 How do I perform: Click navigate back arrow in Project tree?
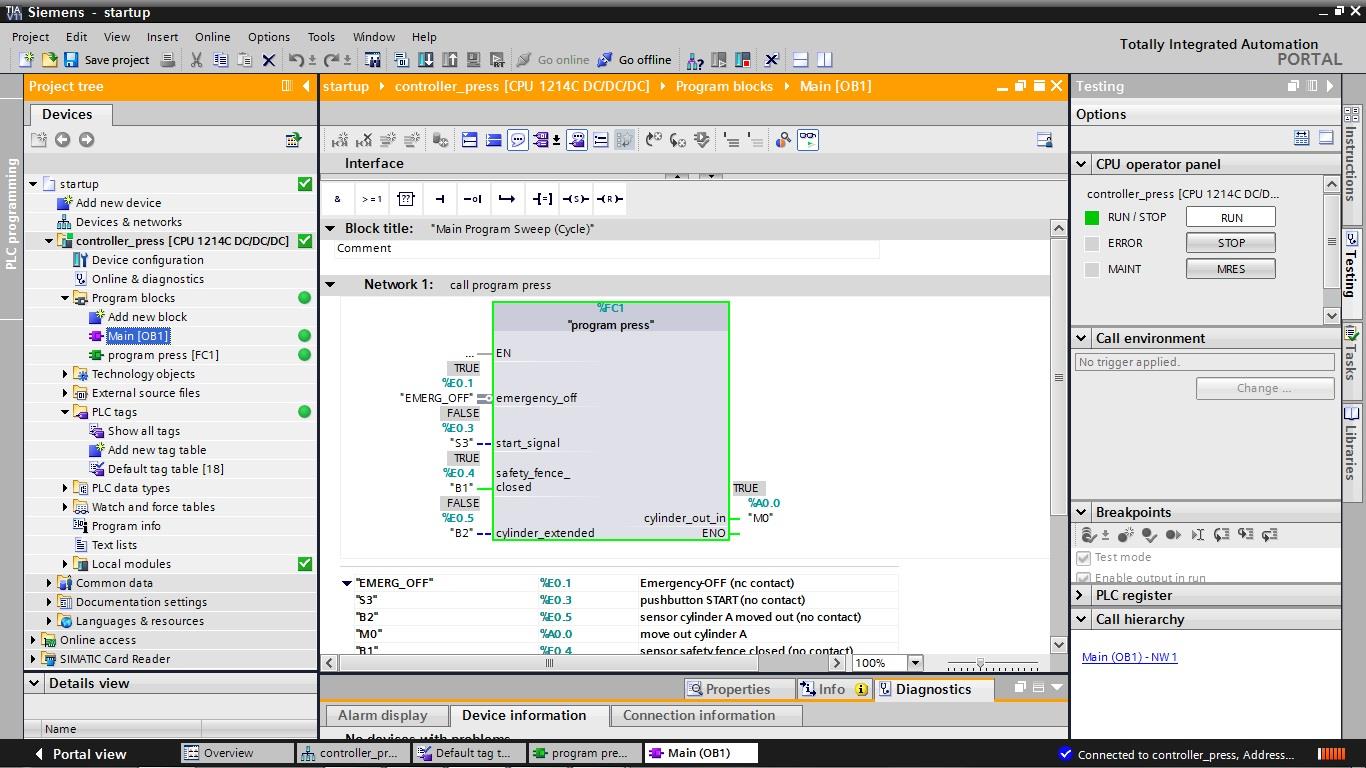pos(63,140)
